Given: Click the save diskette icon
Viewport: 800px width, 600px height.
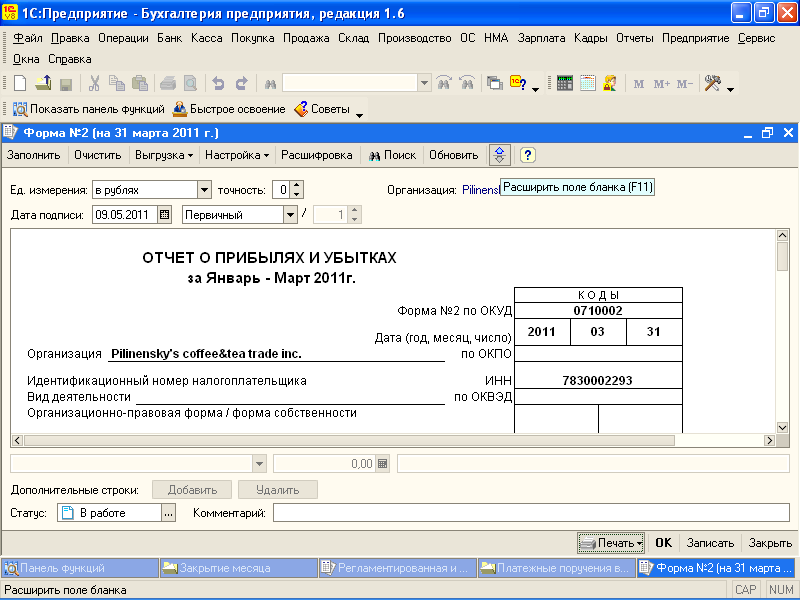Looking at the screenshot, I should [x=66, y=84].
